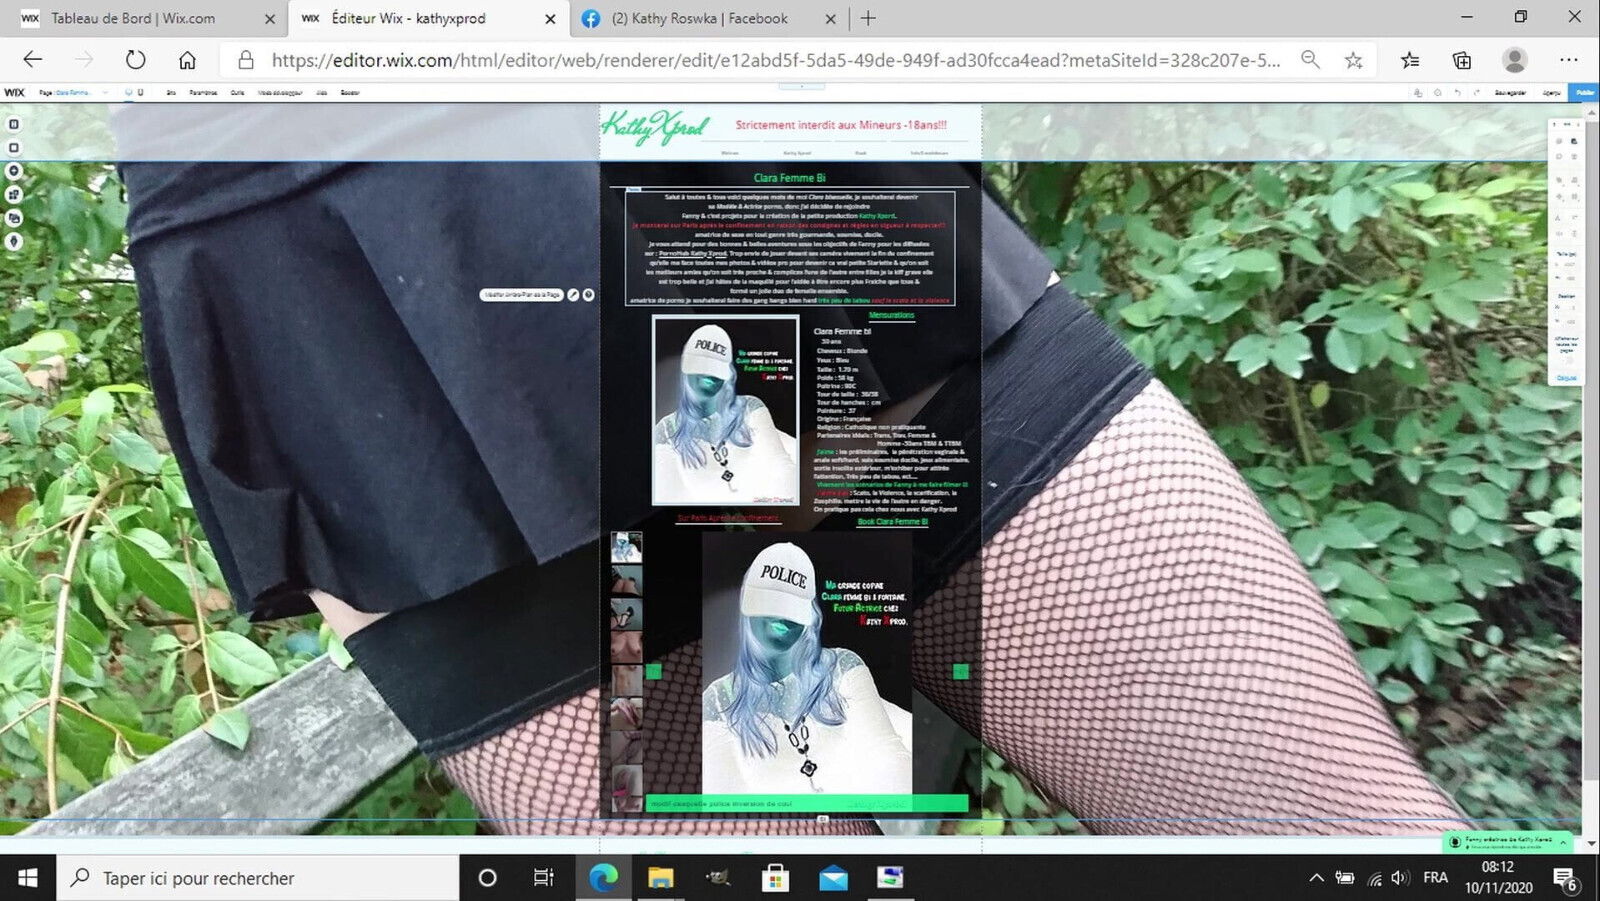Switch to the Tableau de Bord tab

pyautogui.click(x=132, y=18)
